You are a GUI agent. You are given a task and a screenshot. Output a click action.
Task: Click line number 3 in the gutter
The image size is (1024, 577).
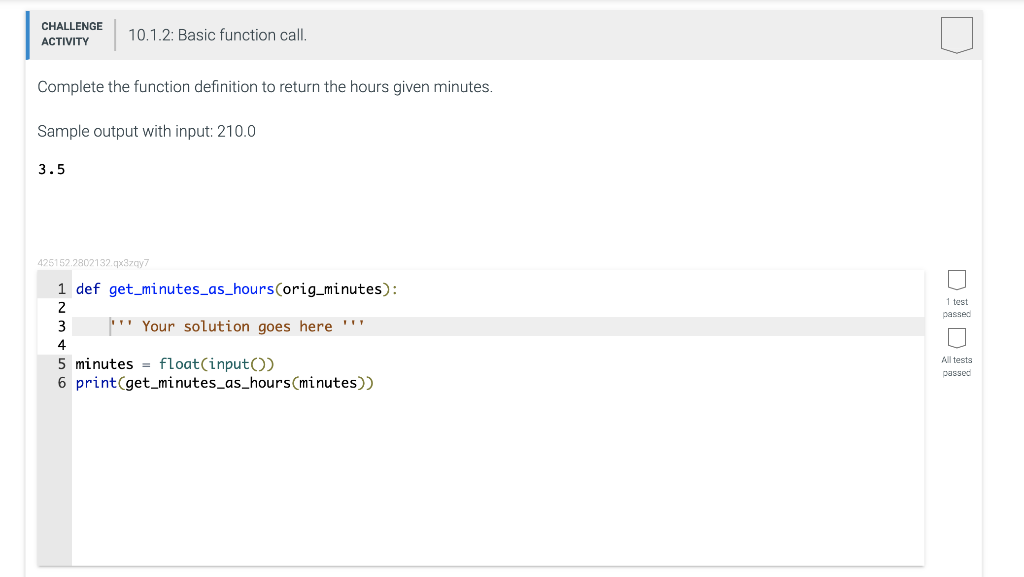pyautogui.click(x=61, y=325)
